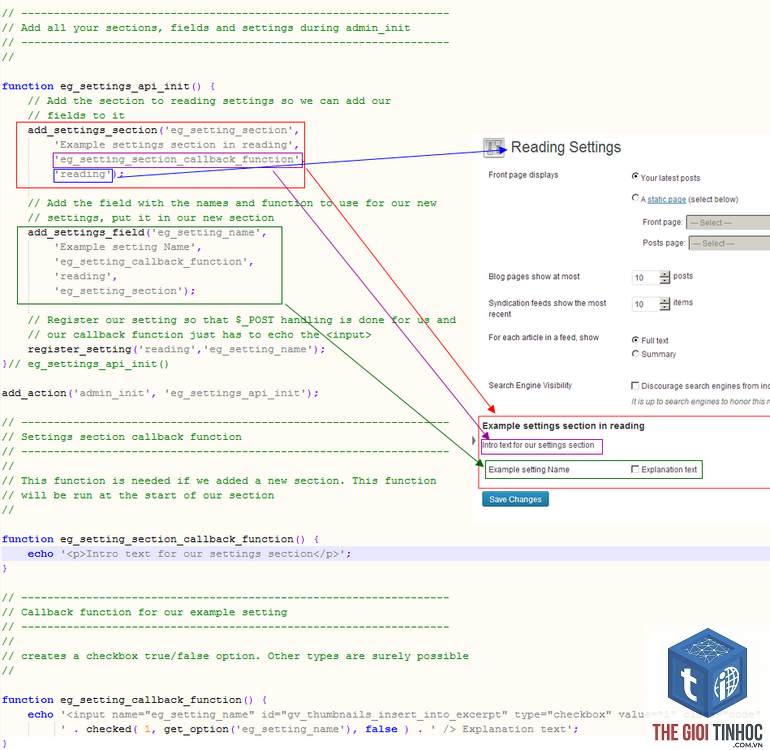Click the Reading Settings page icon
The width and height of the screenshot is (770, 750).
point(494,148)
